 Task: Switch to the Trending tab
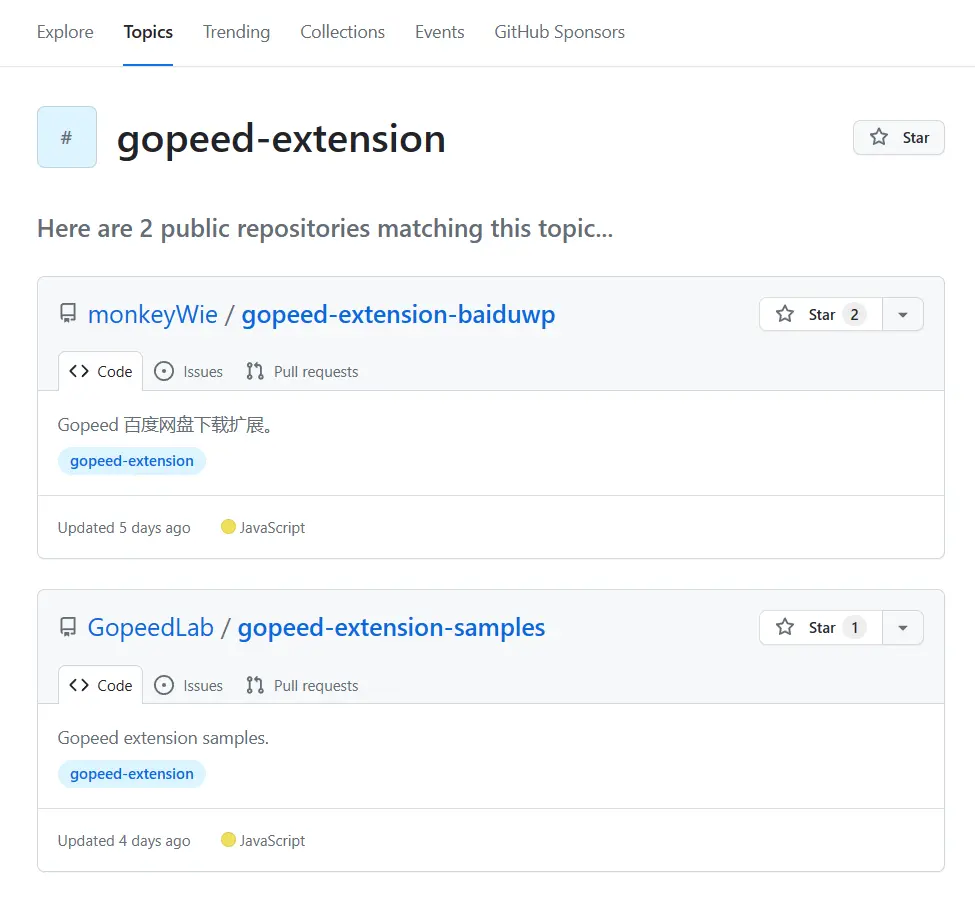click(x=236, y=32)
